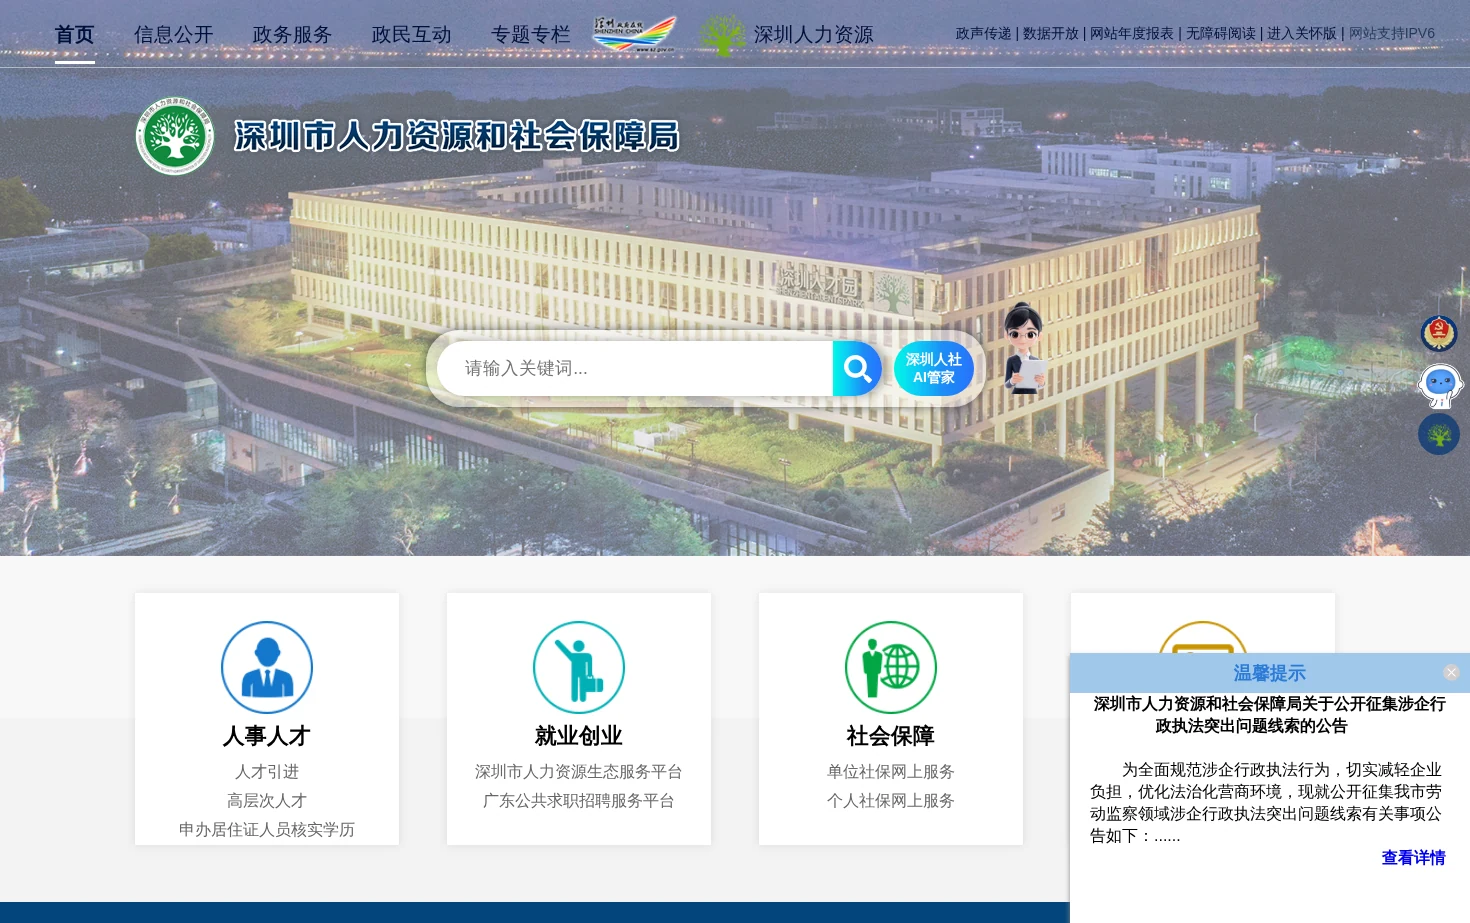Open the blue robot chat assistant icon
This screenshot has width=1470, height=923.
click(1440, 385)
